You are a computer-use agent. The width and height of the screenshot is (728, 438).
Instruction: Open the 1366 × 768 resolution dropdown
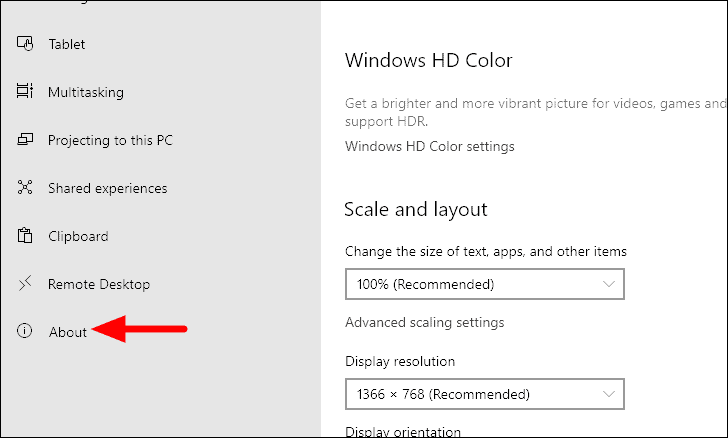point(485,394)
